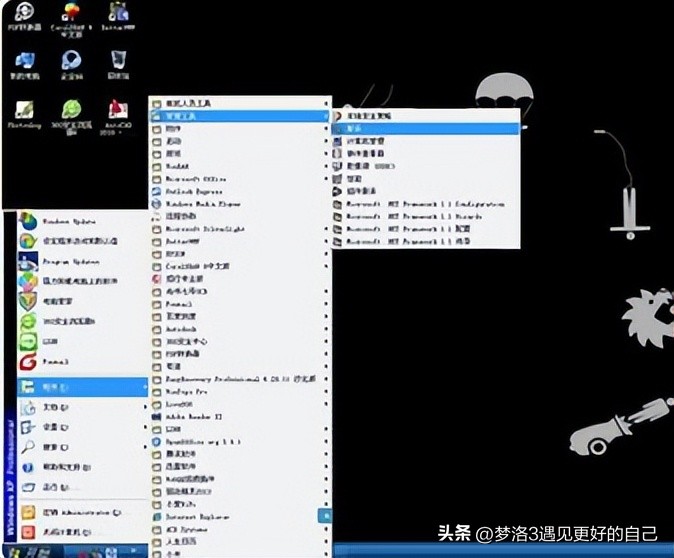Open Search item in Start menu
This screenshot has width=674, height=558.
pos(82,447)
